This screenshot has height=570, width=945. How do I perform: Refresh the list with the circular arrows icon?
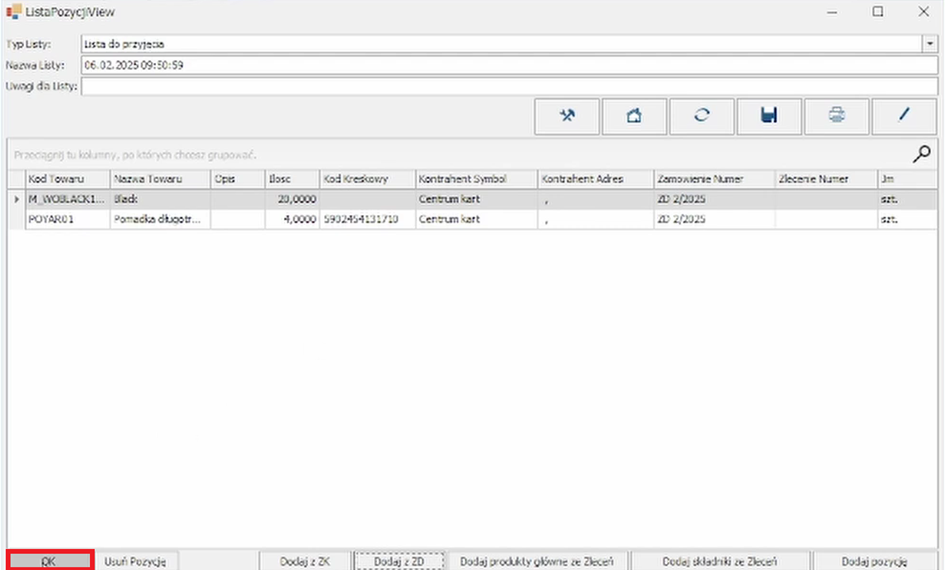point(701,116)
